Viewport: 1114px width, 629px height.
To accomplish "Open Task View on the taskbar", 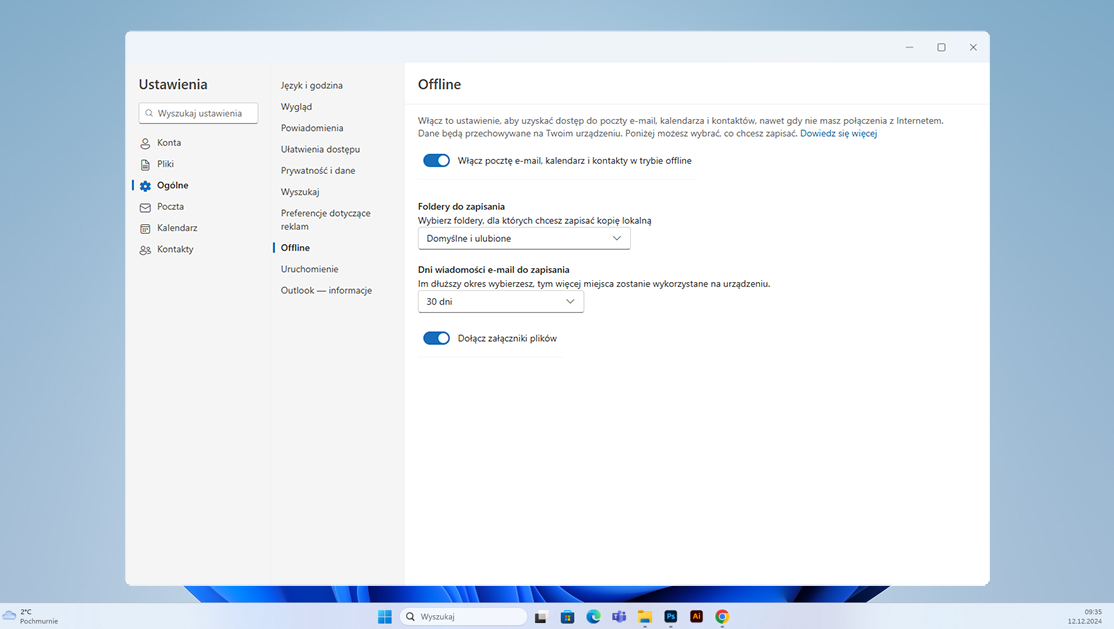I will [541, 616].
